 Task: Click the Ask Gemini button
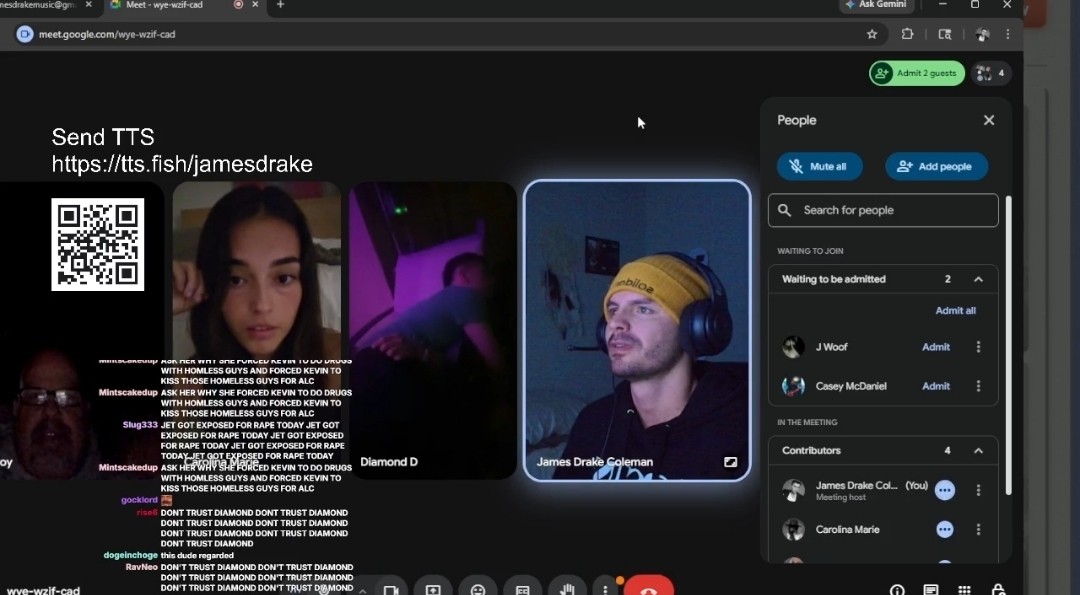click(x=877, y=5)
